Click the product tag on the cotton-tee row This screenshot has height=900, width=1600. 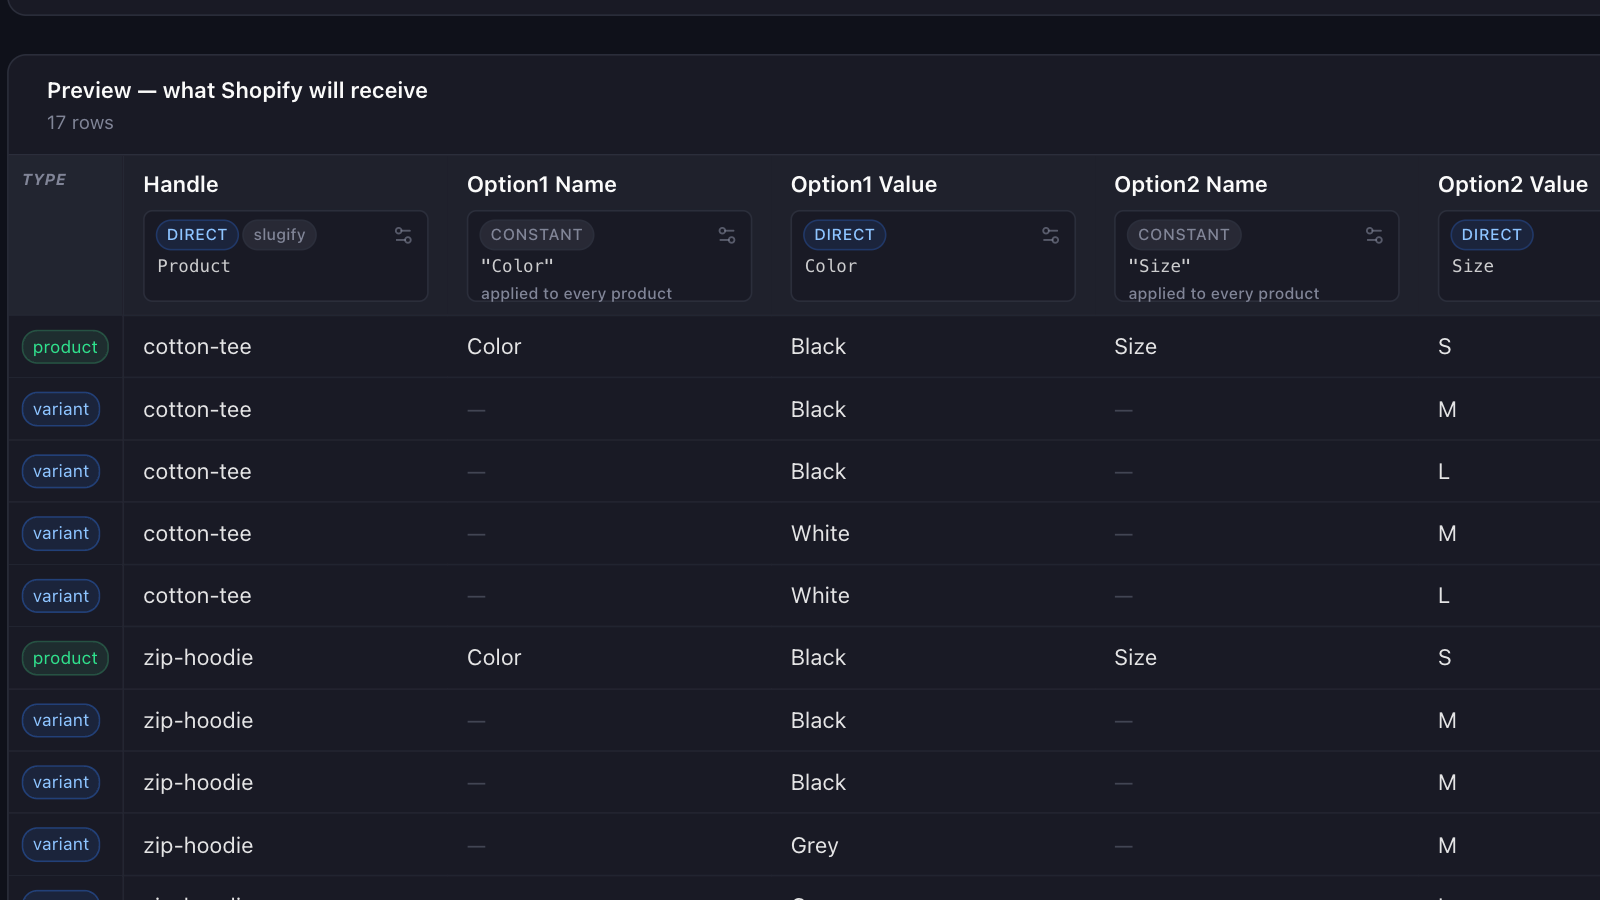[x=65, y=347]
